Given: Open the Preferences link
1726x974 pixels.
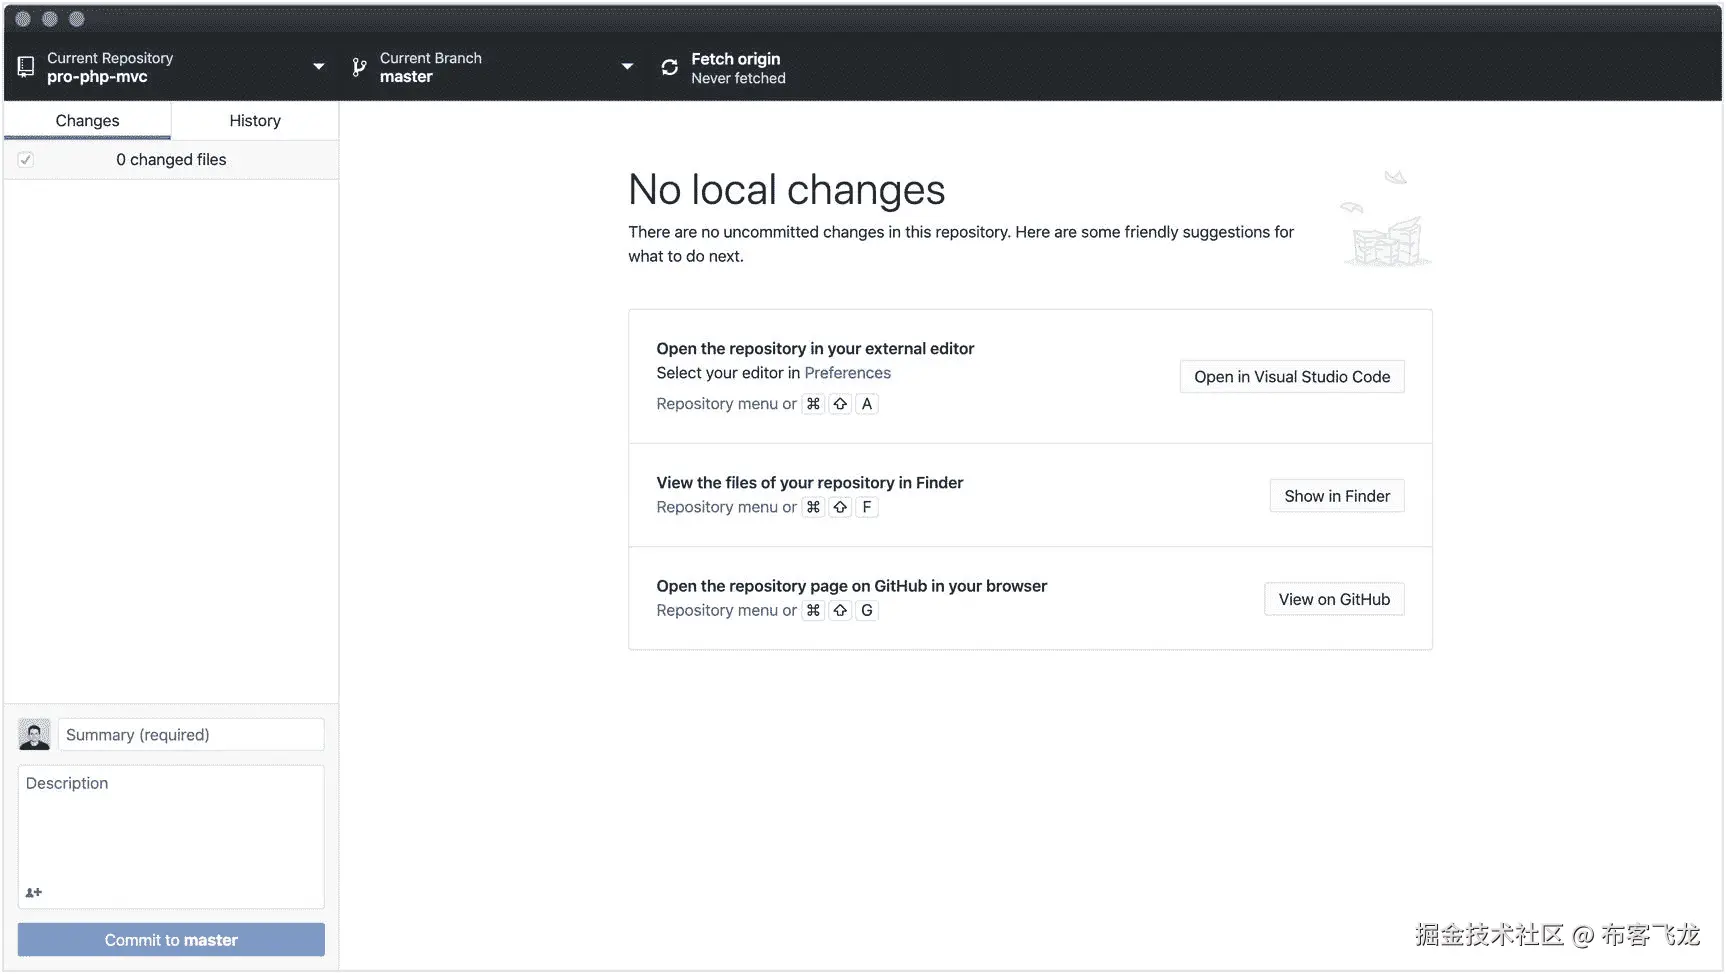Looking at the screenshot, I should (x=847, y=373).
